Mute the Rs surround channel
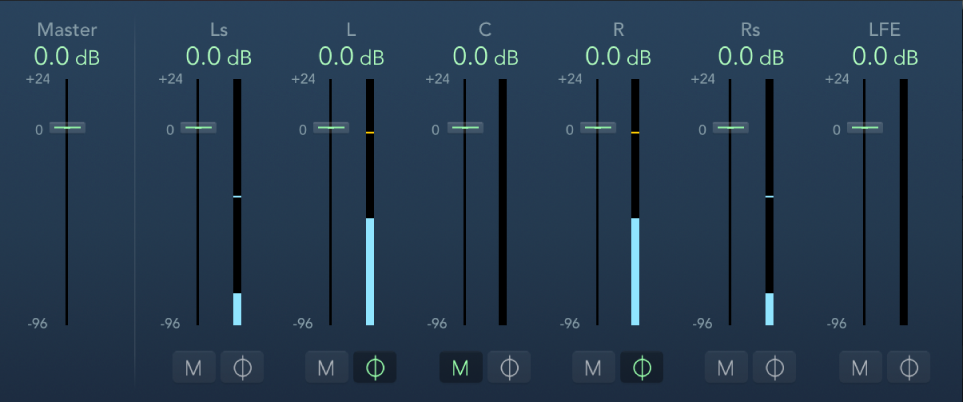 tap(726, 368)
